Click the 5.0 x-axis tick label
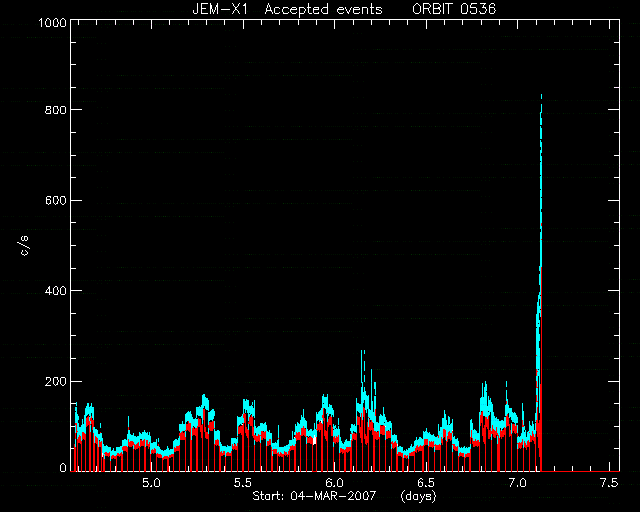Image resolution: width=640 pixels, height=512 pixels. point(151,483)
